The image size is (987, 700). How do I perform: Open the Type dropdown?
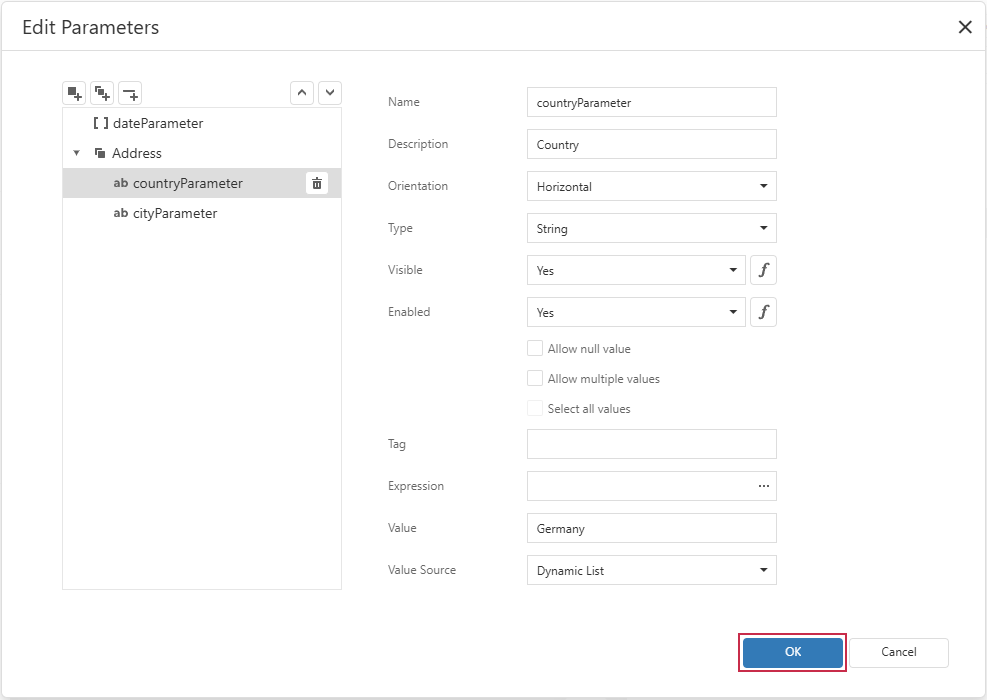click(x=651, y=229)
